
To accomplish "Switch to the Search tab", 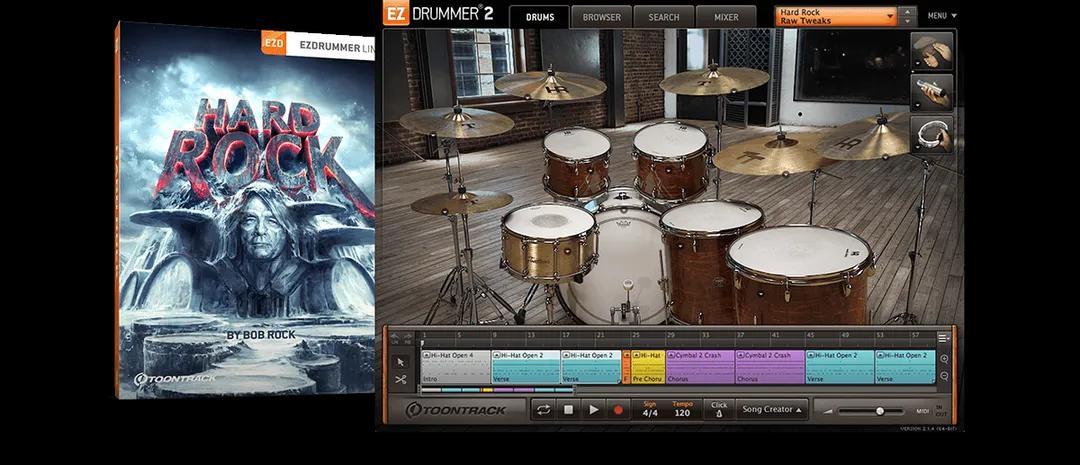I will click(x=663, y=17).
